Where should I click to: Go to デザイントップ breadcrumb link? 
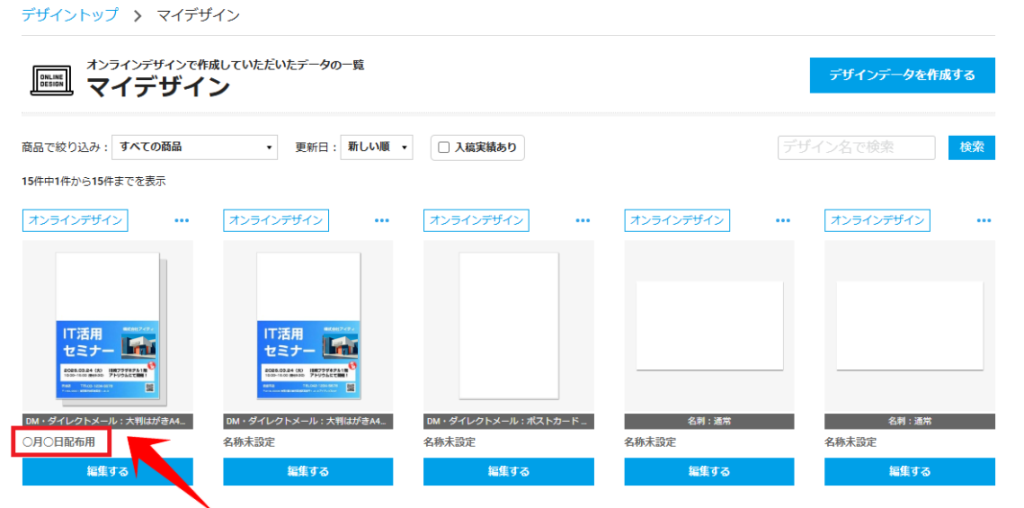pos(70,15)
